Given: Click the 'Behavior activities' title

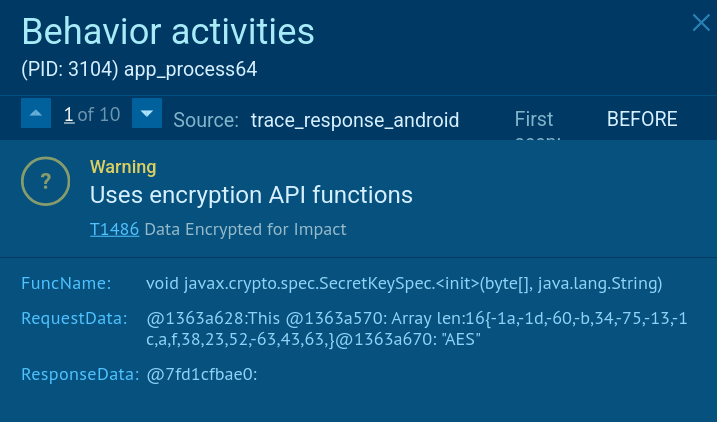Looking at the screenshot, I should [168, 32].
